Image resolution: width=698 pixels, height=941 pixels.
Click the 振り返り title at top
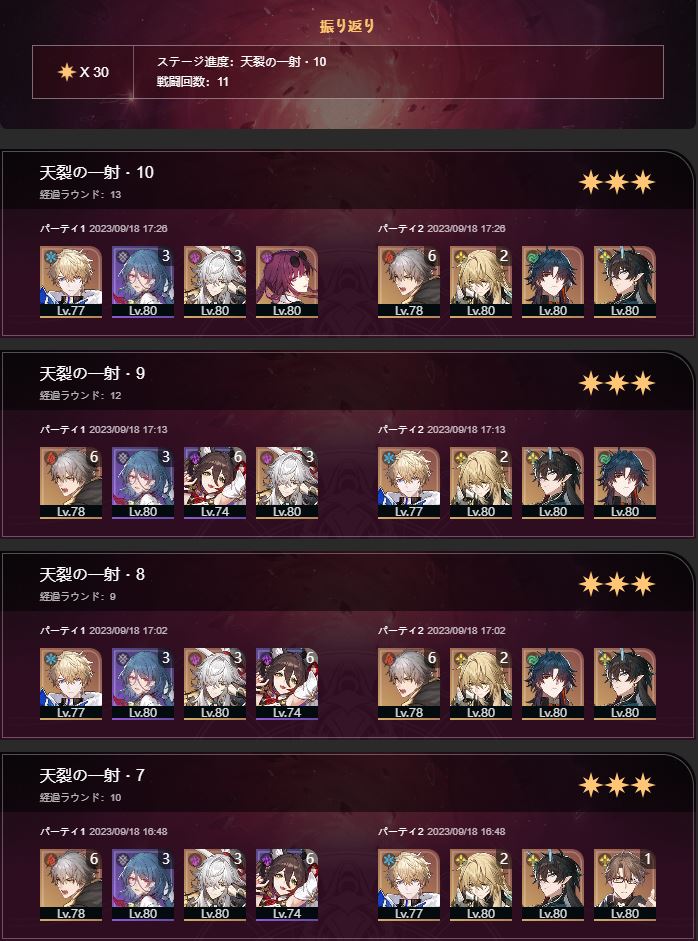click(x=347, y=26)
